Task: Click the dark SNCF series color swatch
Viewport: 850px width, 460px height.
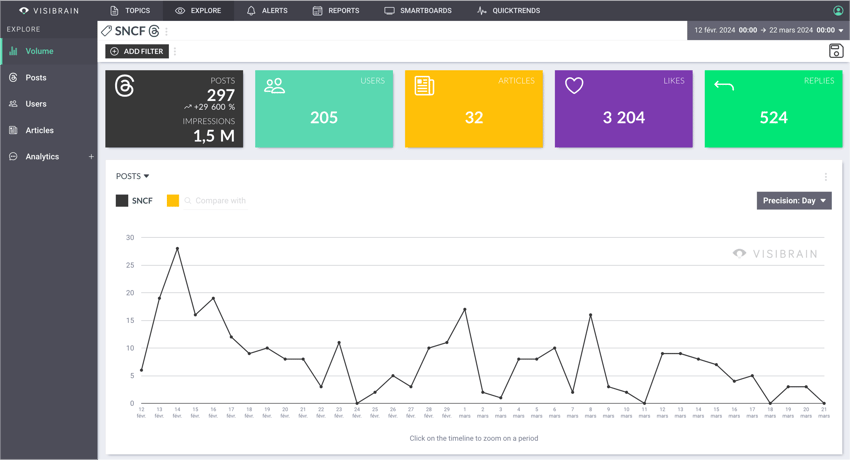Action: 122,200
